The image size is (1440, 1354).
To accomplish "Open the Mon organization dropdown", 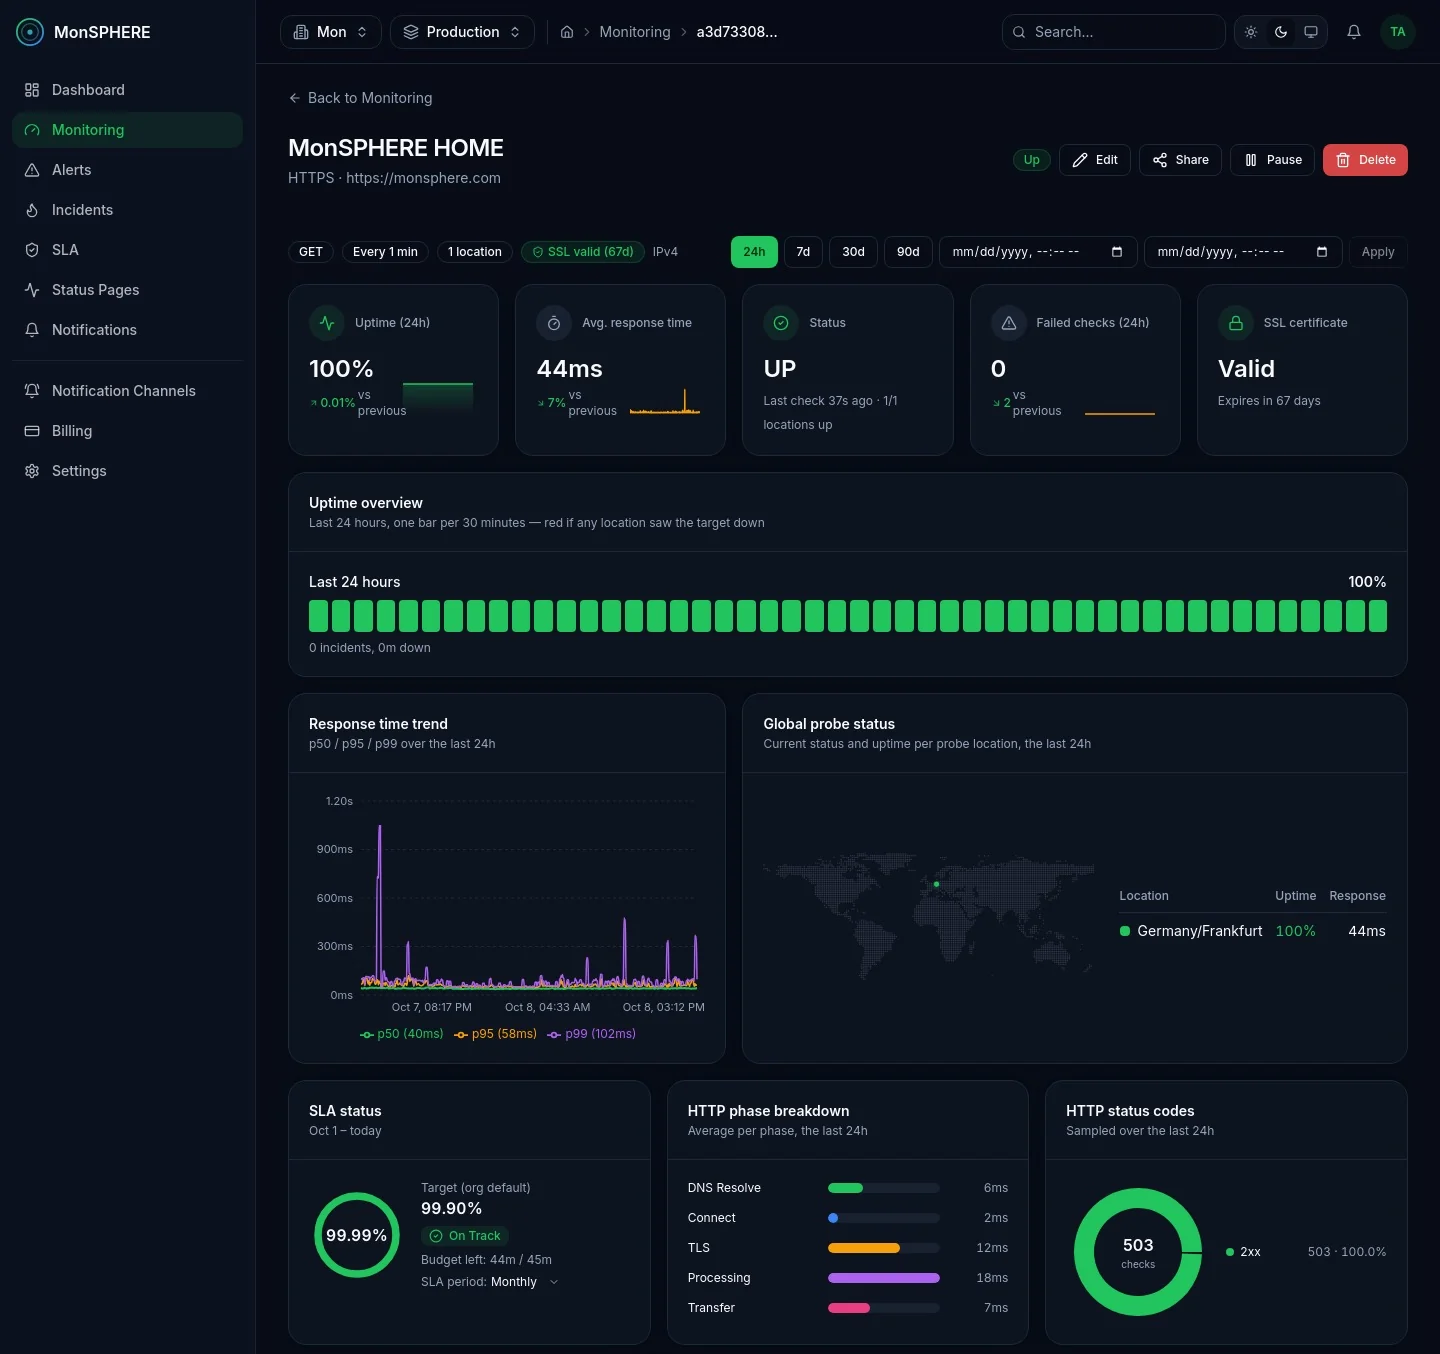I will pyautogui.click(x=331, y=32).
